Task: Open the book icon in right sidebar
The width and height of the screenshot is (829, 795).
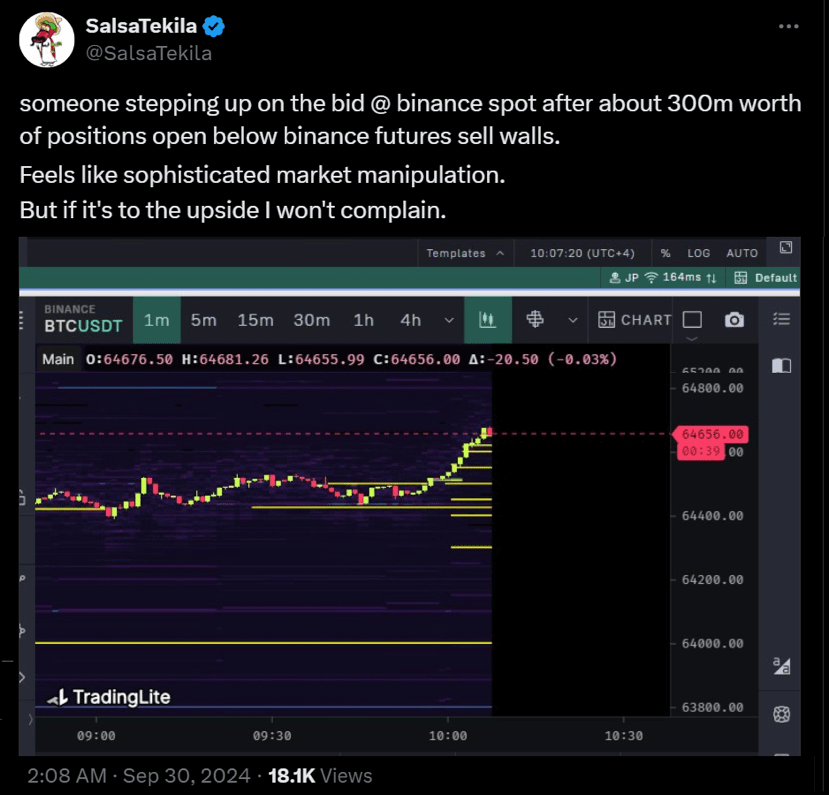Action: (782, 365)
